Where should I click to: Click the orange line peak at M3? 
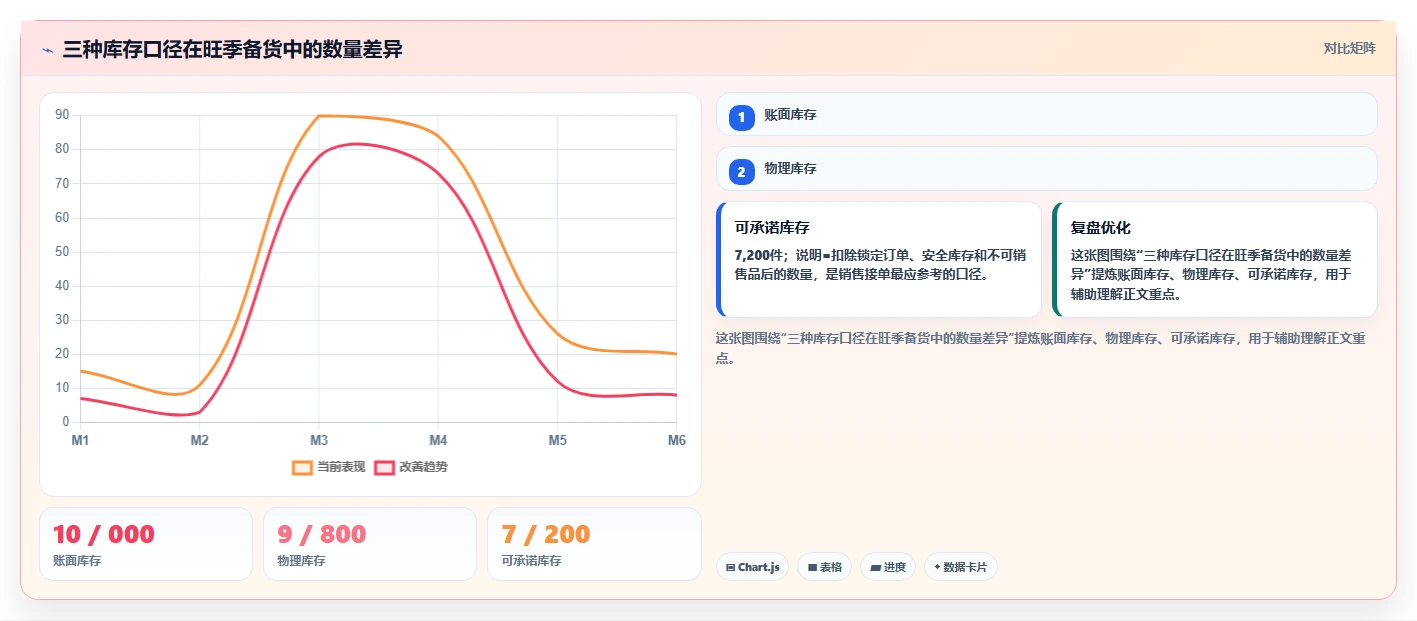coord(319,116)
